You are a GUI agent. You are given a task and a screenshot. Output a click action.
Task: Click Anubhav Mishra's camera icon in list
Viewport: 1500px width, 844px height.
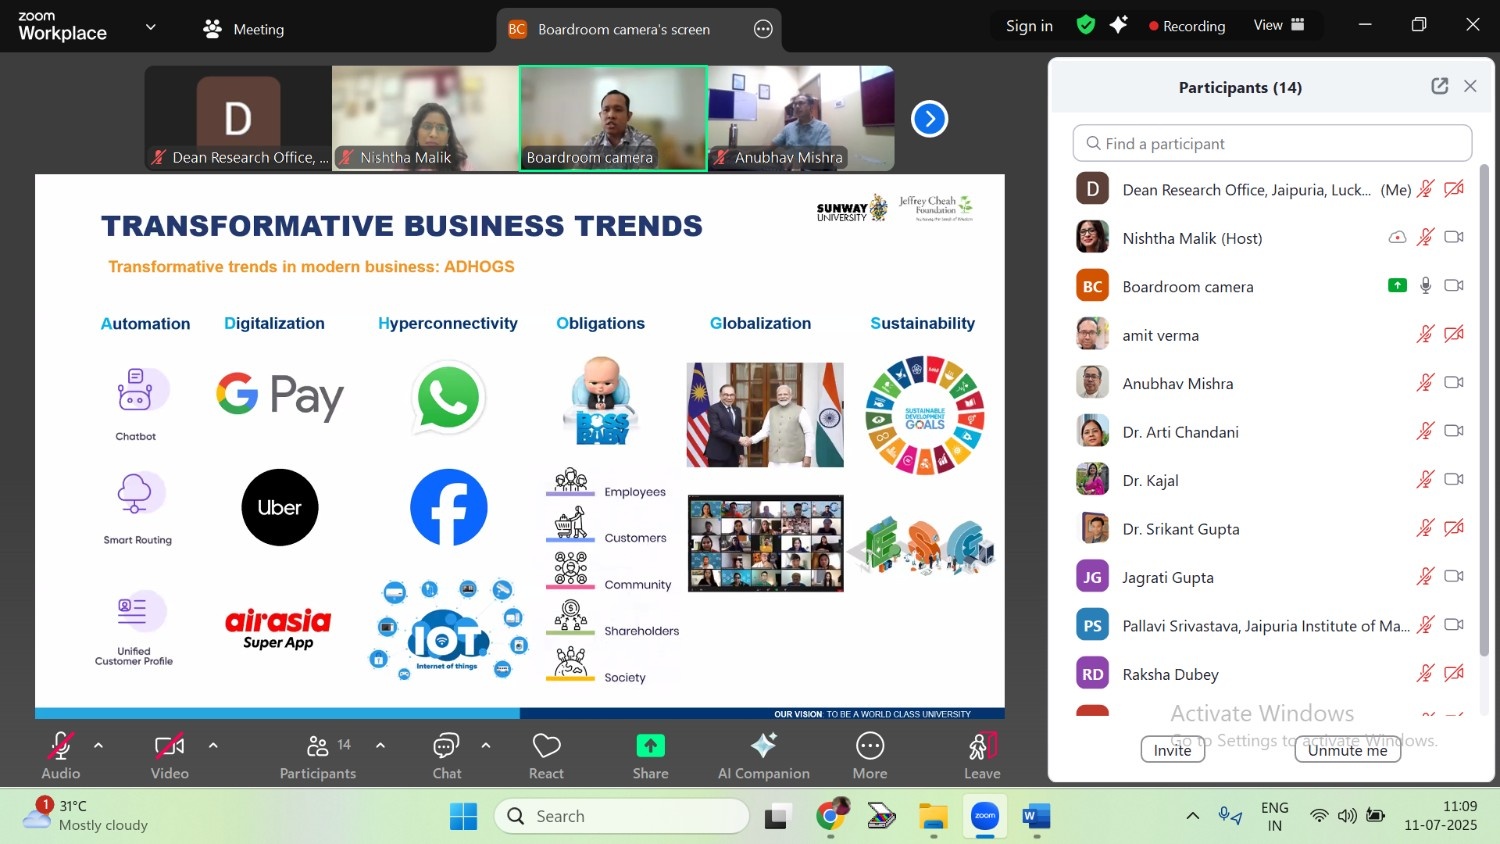1454,383
